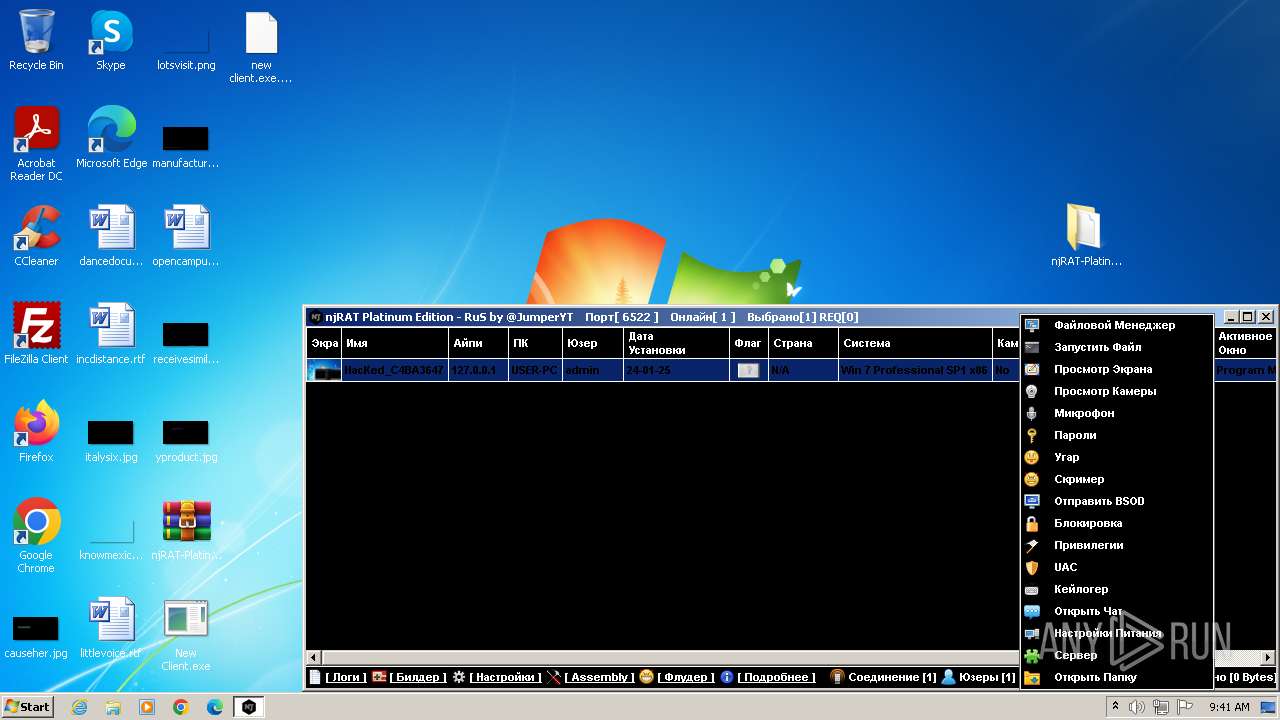Open the Windows Start menu
This screenshot has height=720, width=1280.
point(28,706)
